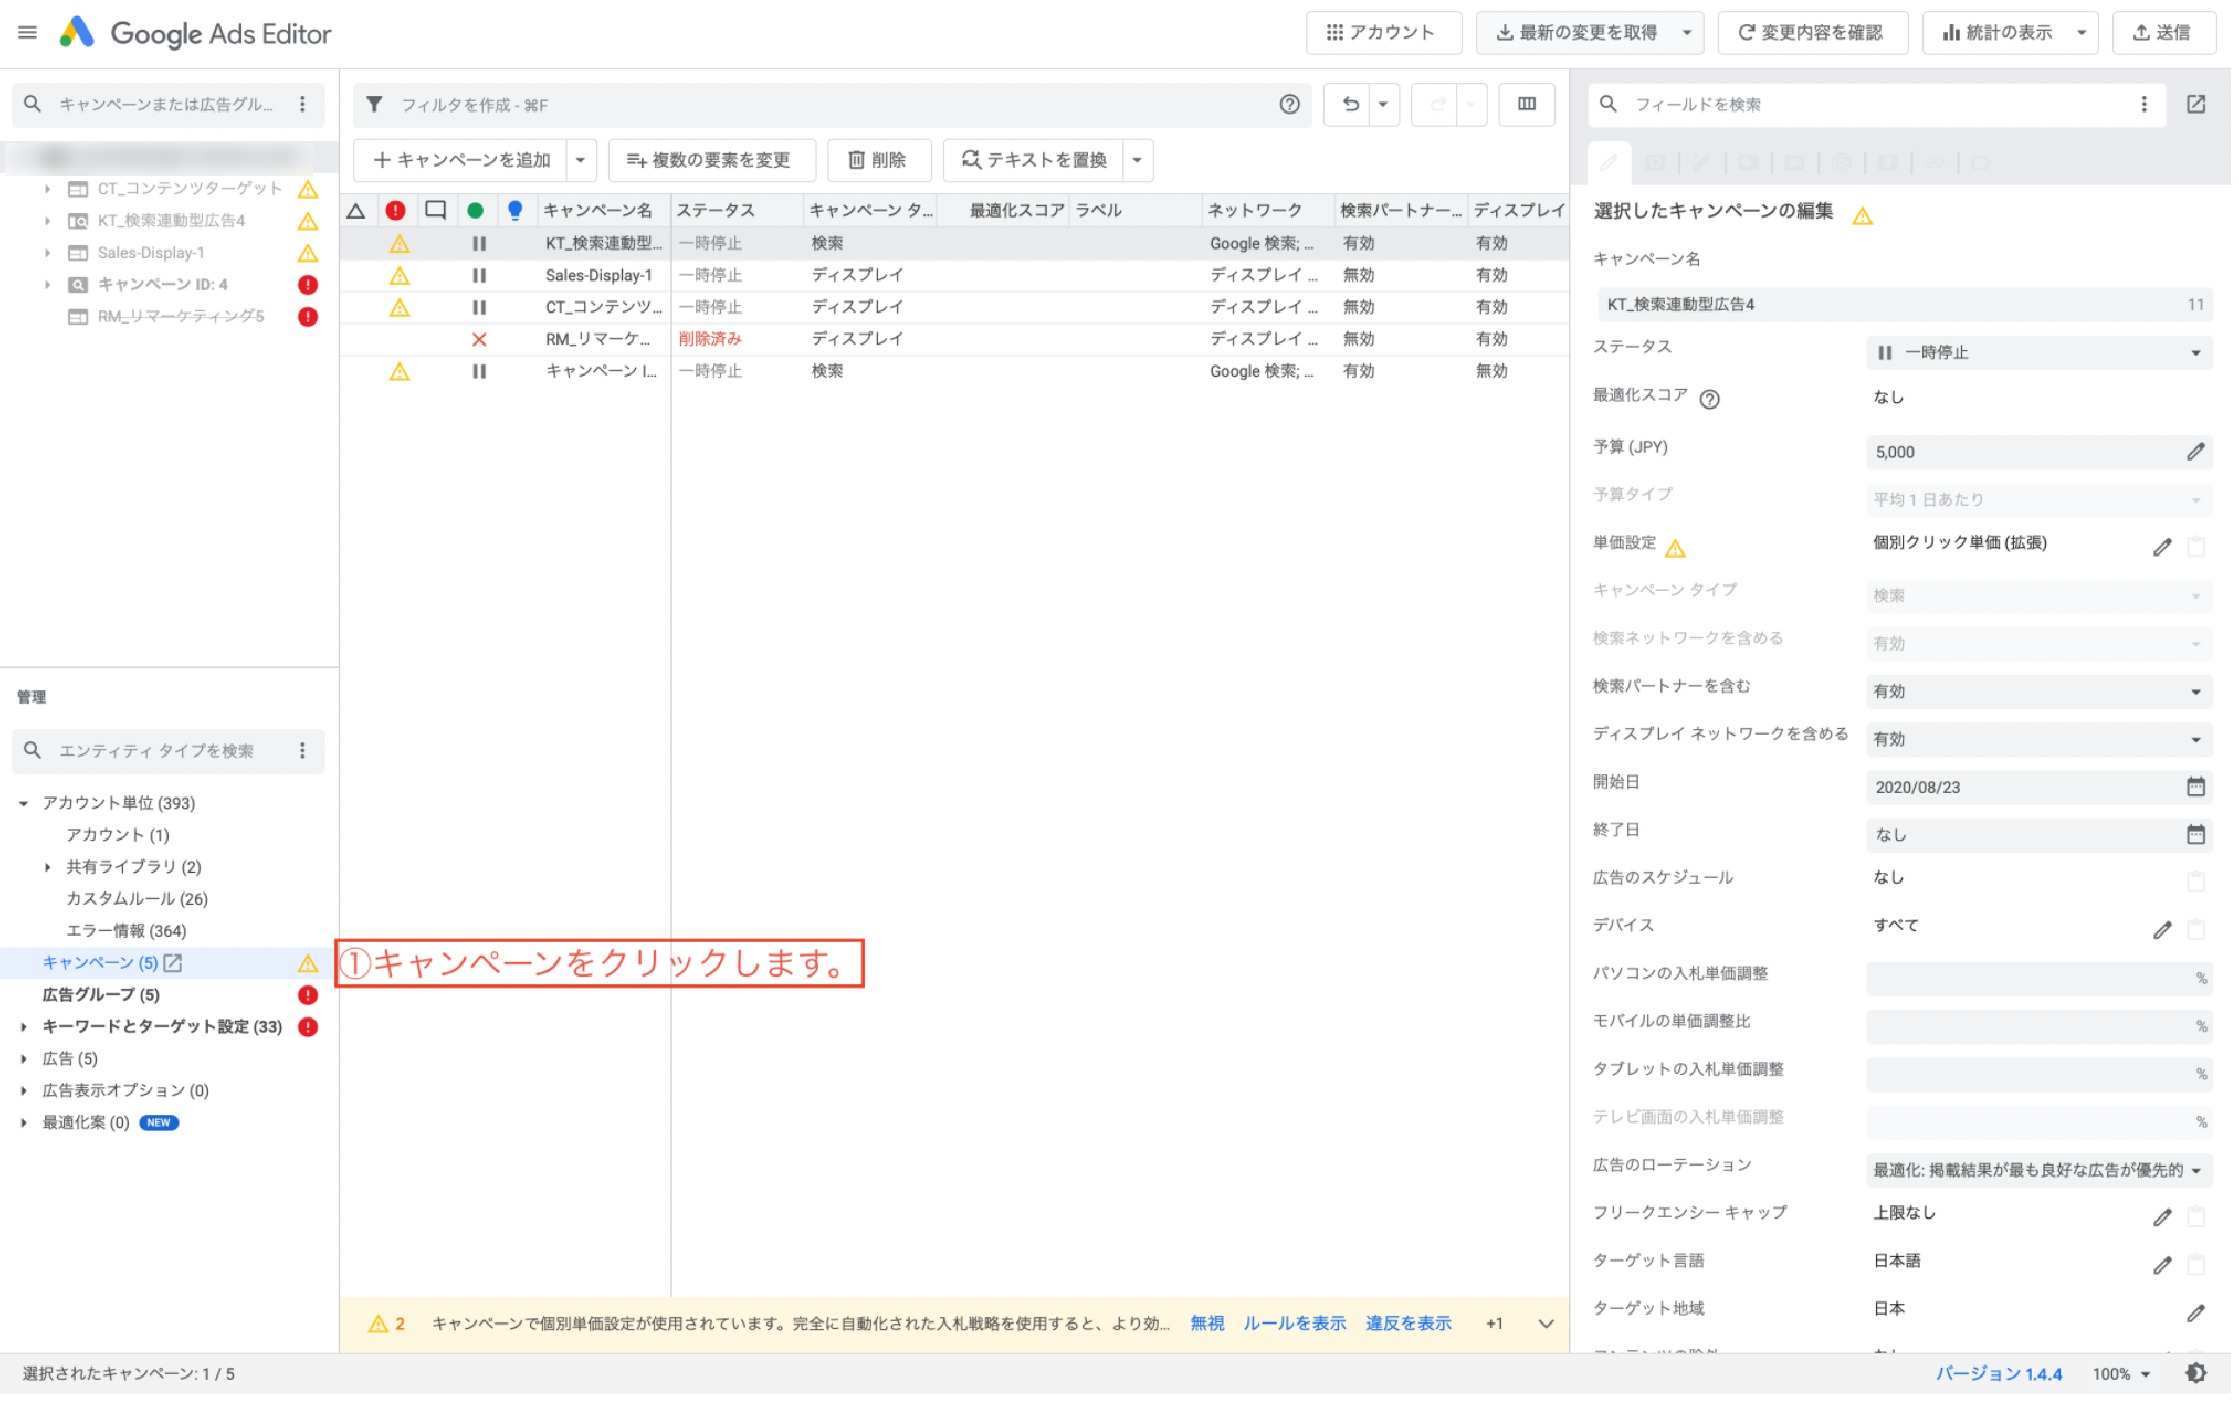
Task: Click the calendar icon next to 開始日
Action: point(2197,787)
